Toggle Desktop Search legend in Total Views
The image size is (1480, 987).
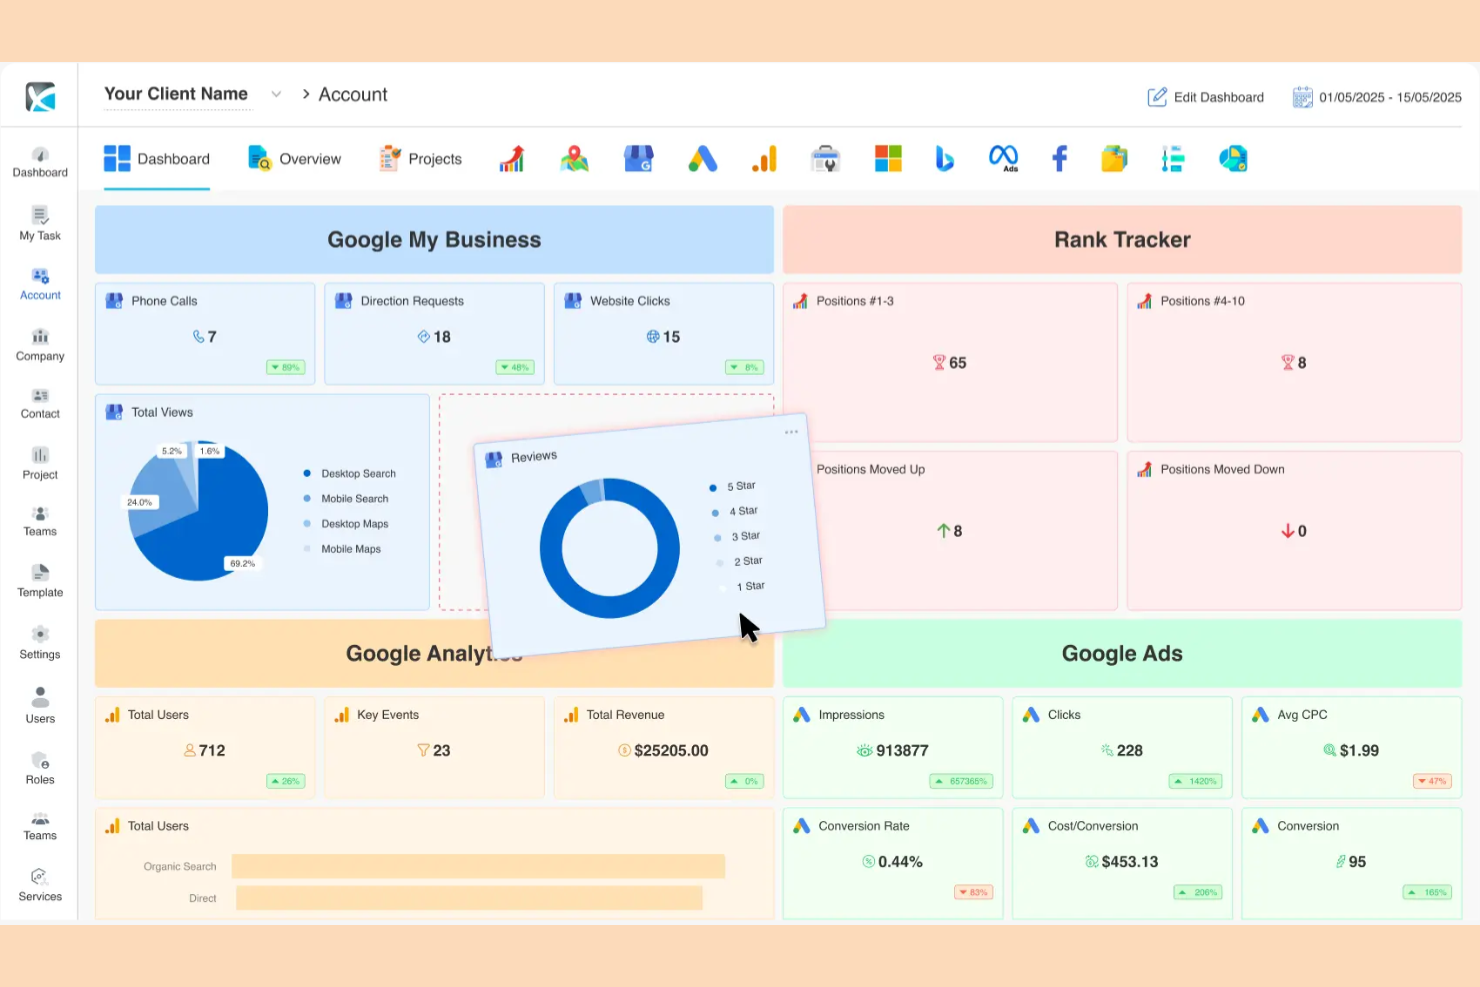pyautogui.click(x=350, y=474)
